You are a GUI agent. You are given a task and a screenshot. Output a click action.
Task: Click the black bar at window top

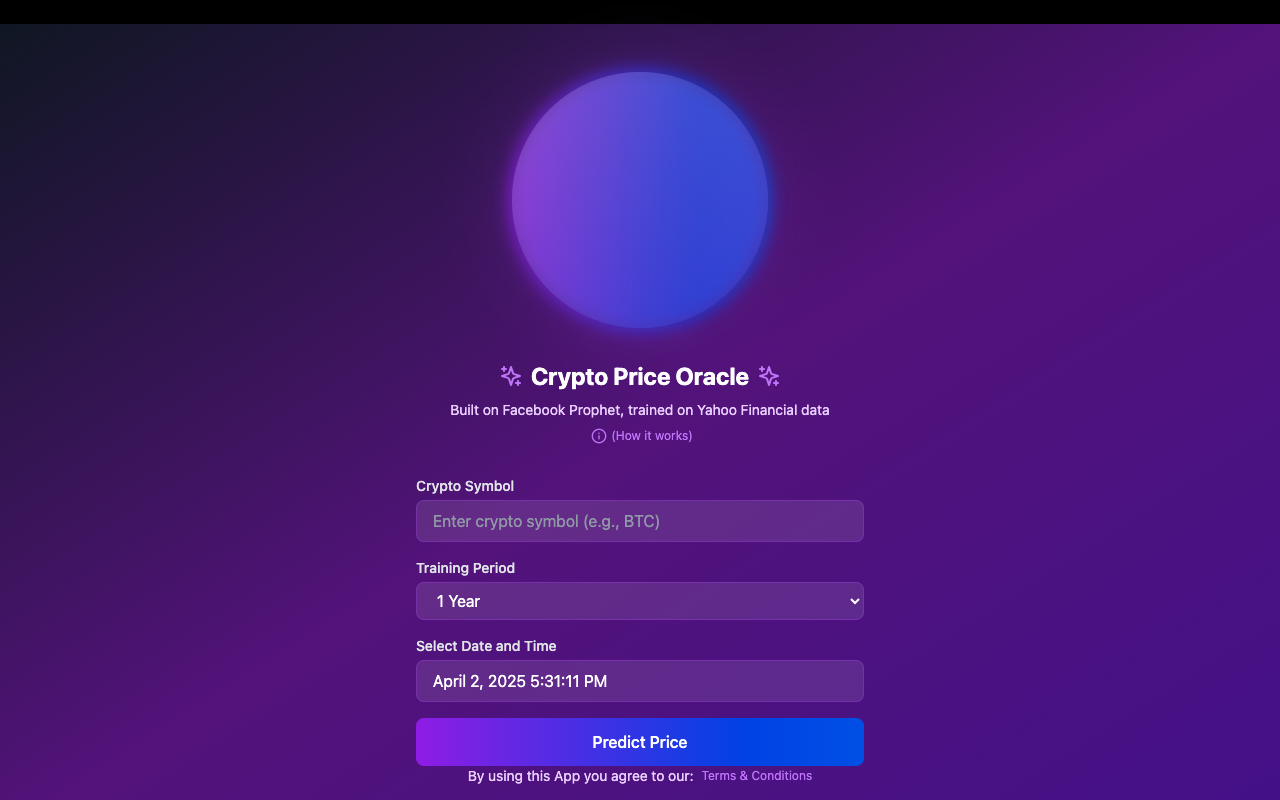point(640,12)
